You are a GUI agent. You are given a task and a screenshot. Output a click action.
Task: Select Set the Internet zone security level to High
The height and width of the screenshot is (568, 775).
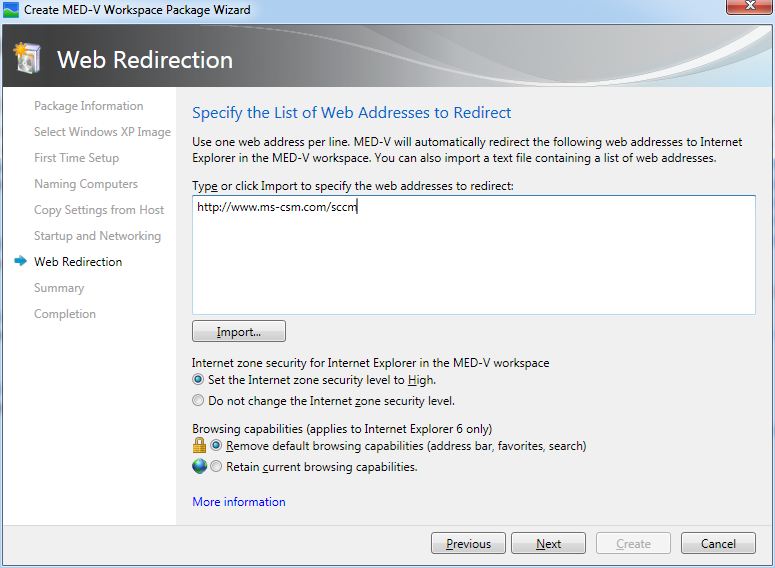(x=198, y=380)
